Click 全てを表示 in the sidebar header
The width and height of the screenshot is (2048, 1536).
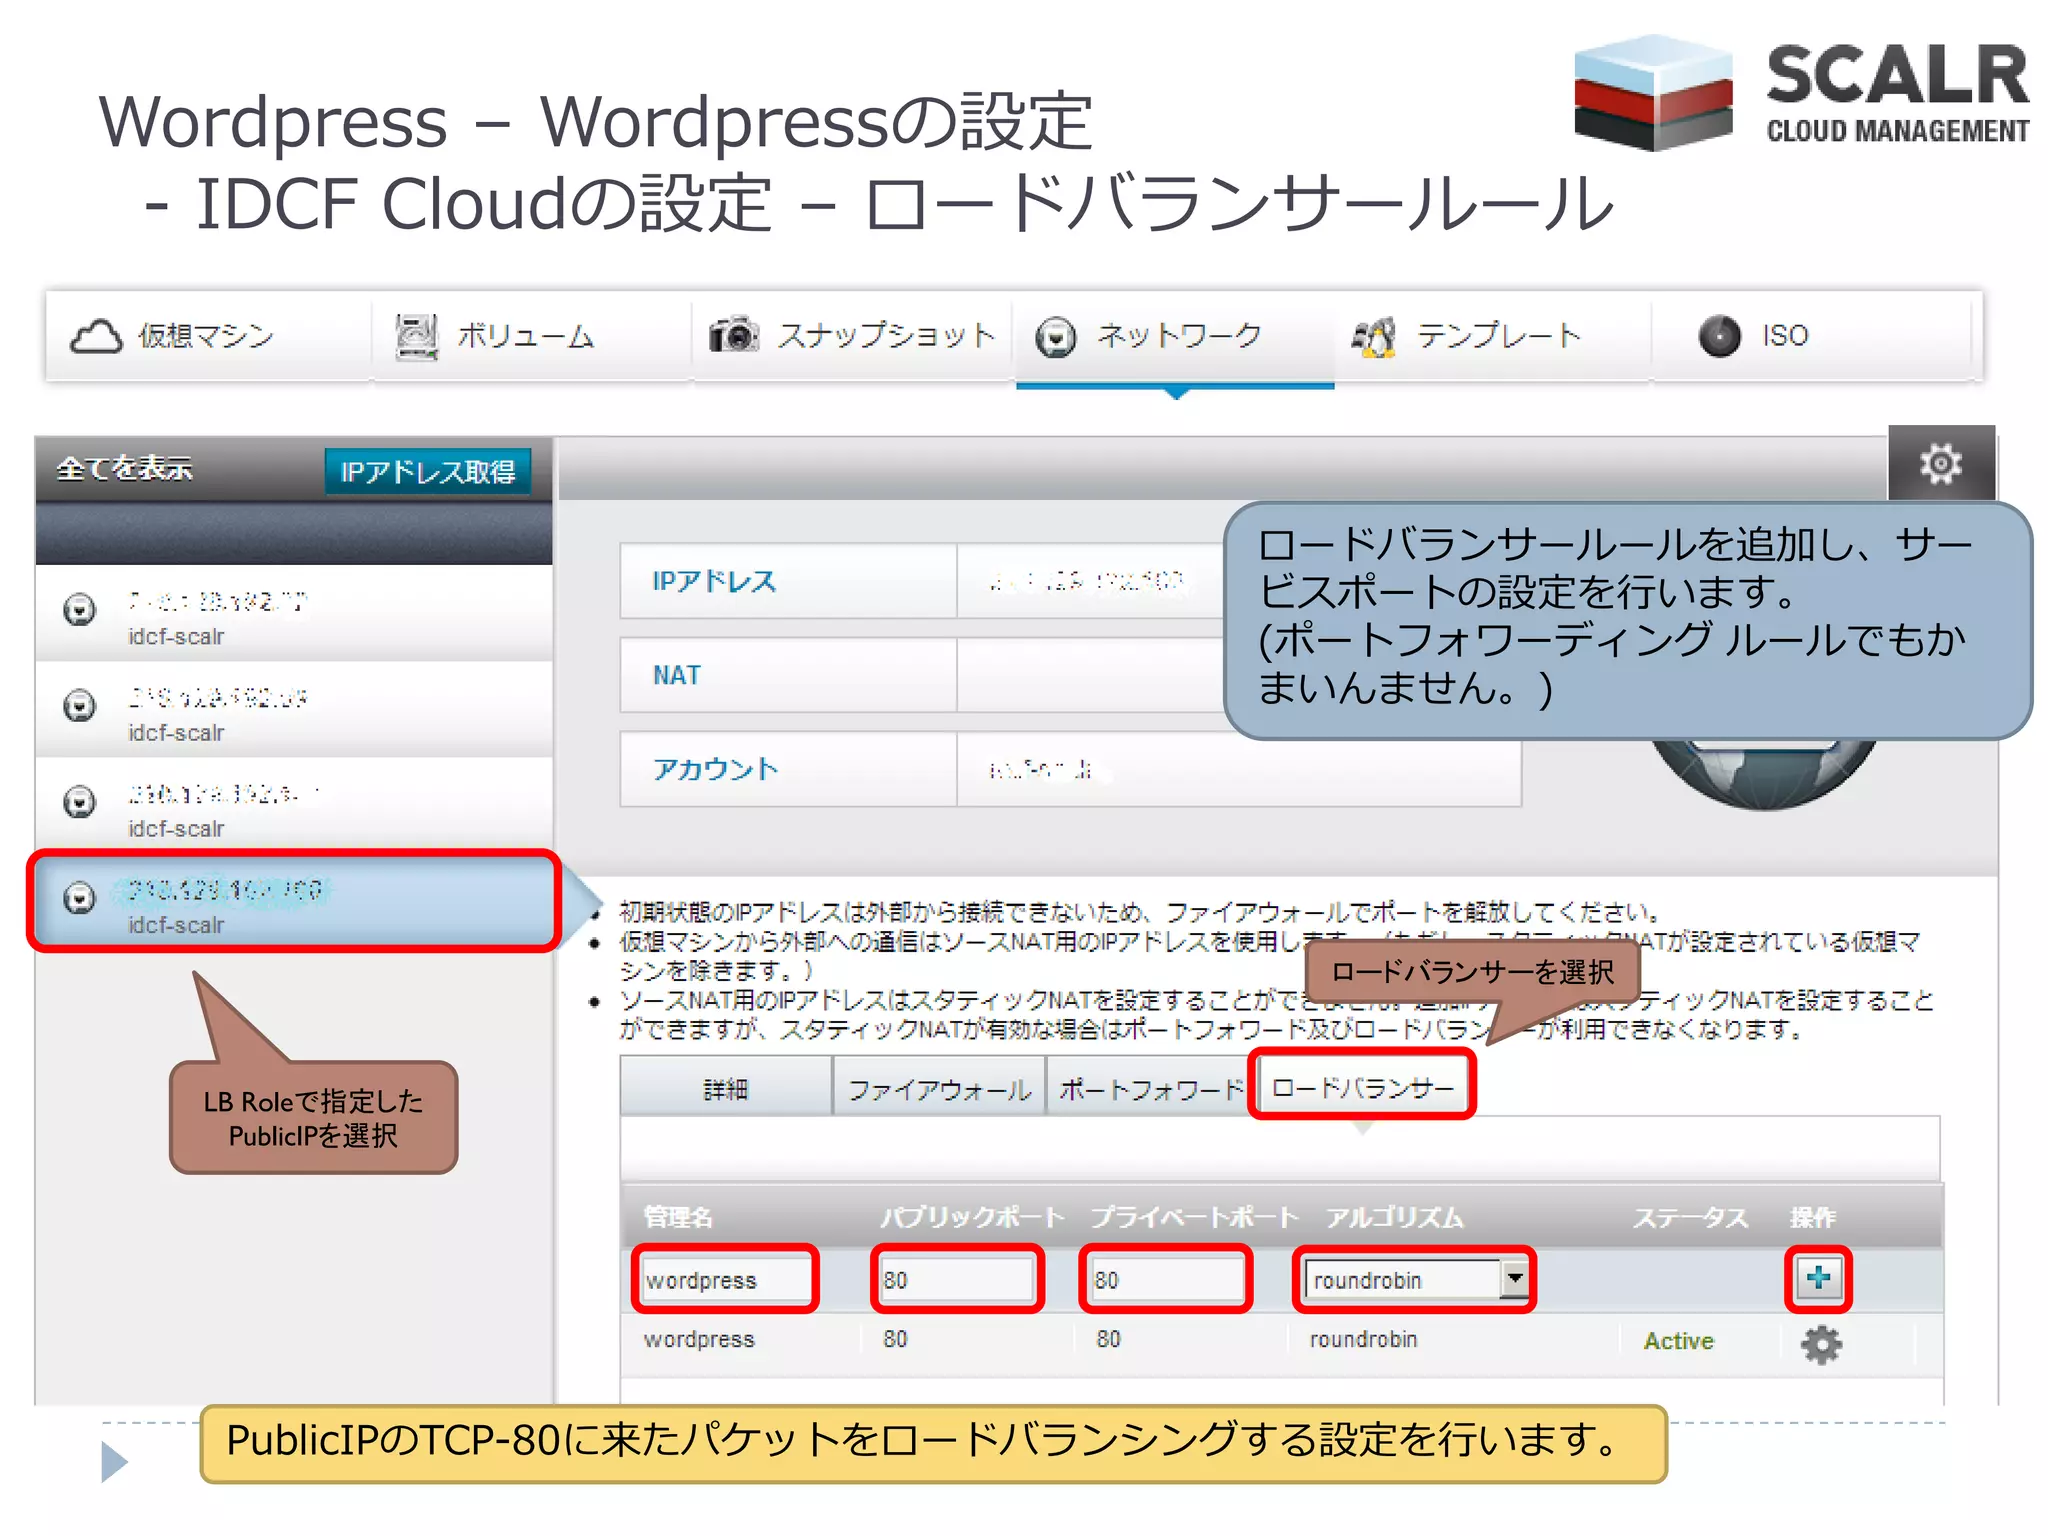pyautogui.click(x=124, y=468)
